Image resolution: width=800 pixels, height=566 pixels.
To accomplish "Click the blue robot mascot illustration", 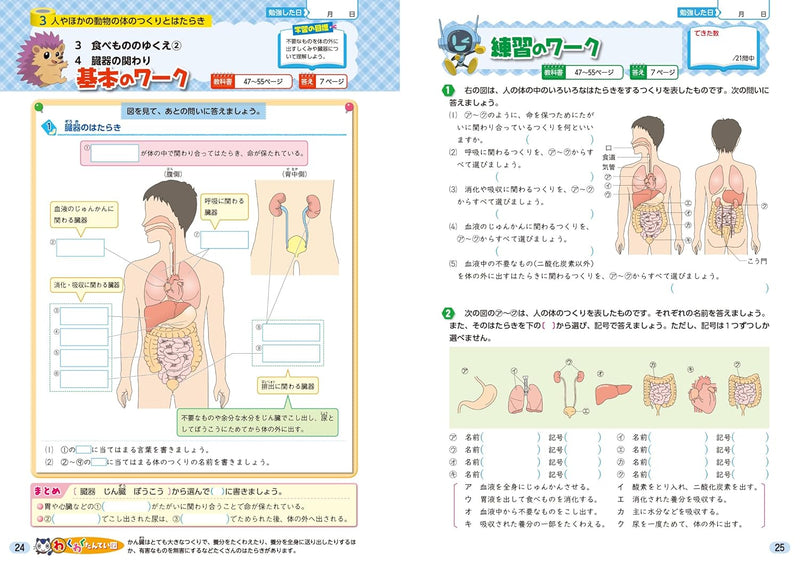I will point(460,47).
